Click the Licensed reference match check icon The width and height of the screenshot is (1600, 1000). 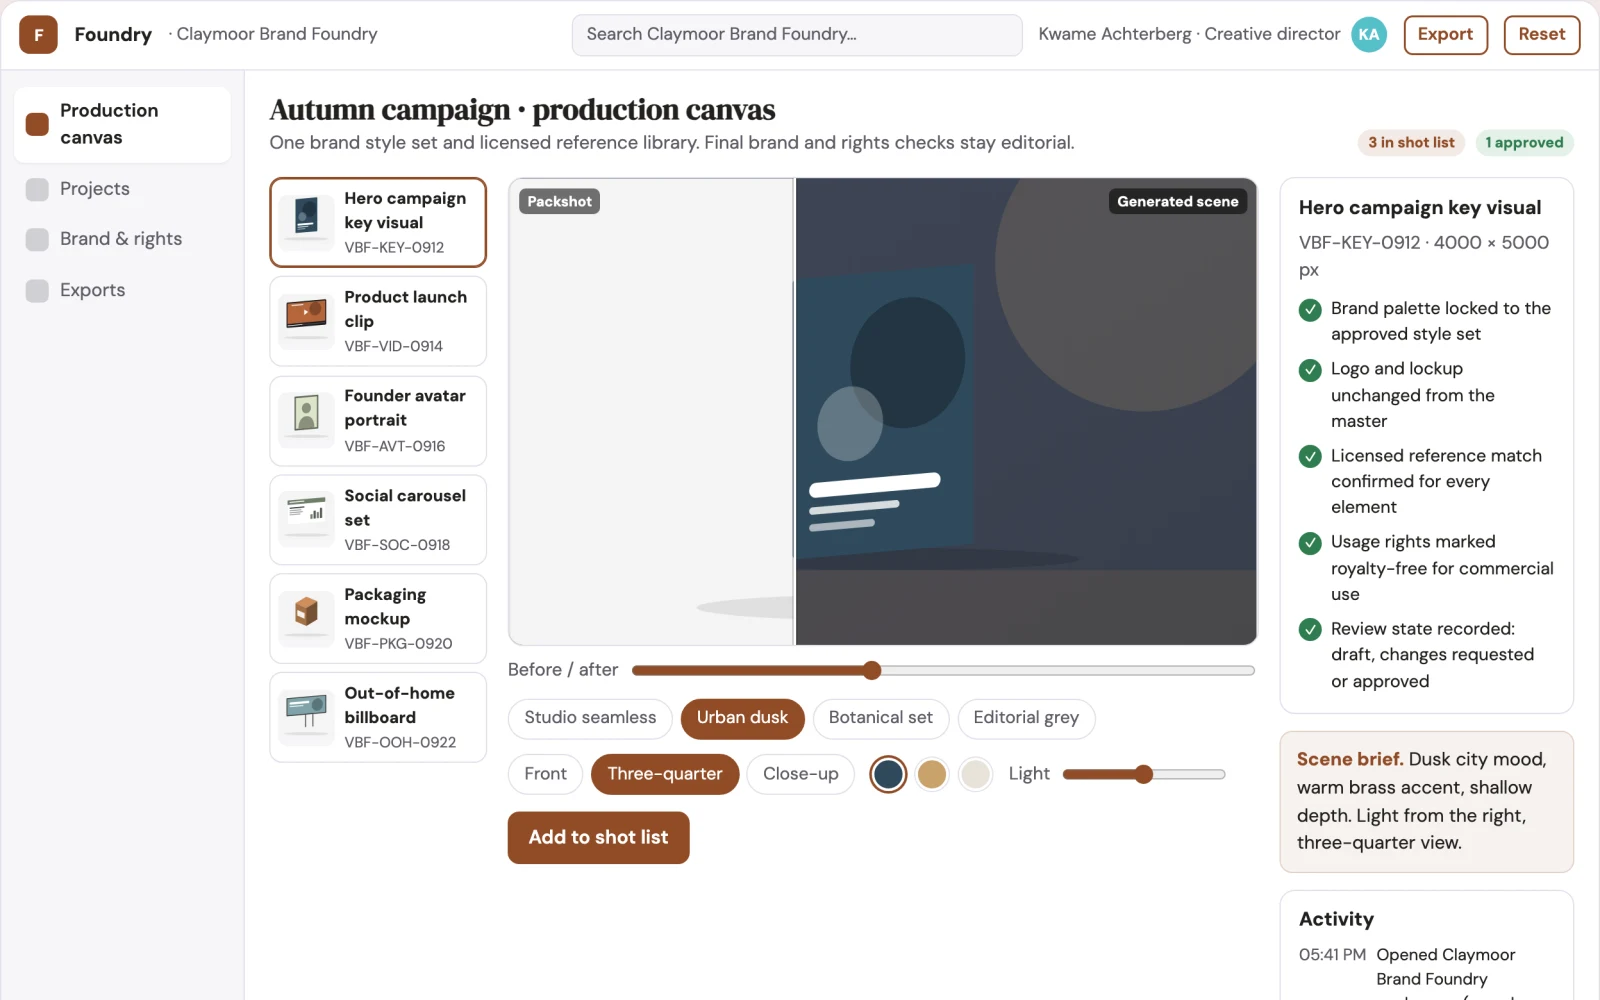(x=1310, y=457)
